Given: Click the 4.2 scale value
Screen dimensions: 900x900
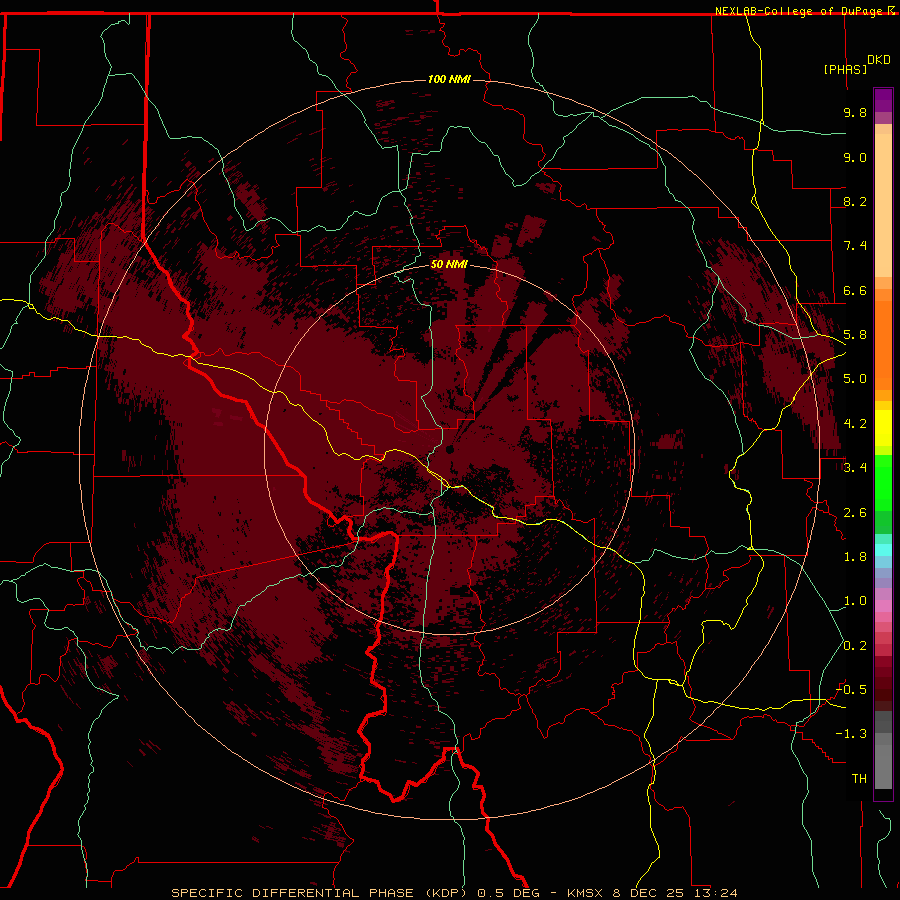Looking at the screenshot, I should [855, 424].
